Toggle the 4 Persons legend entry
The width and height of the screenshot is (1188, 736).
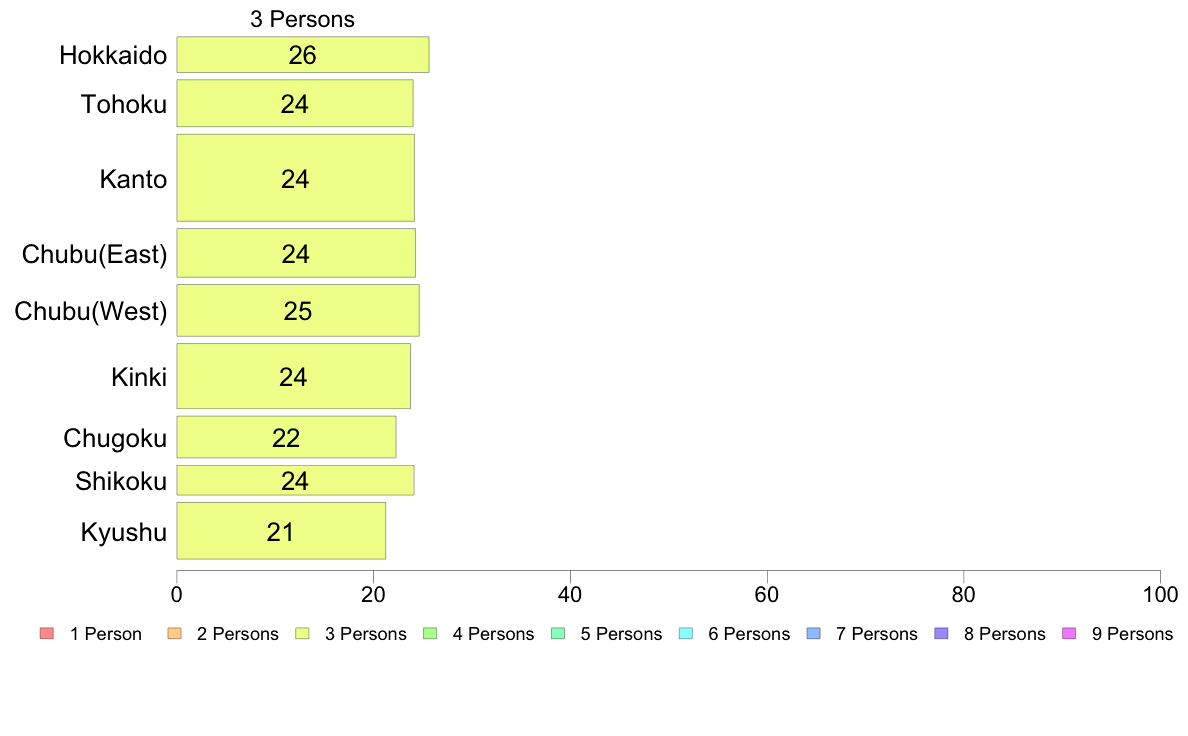coord(480,634)
